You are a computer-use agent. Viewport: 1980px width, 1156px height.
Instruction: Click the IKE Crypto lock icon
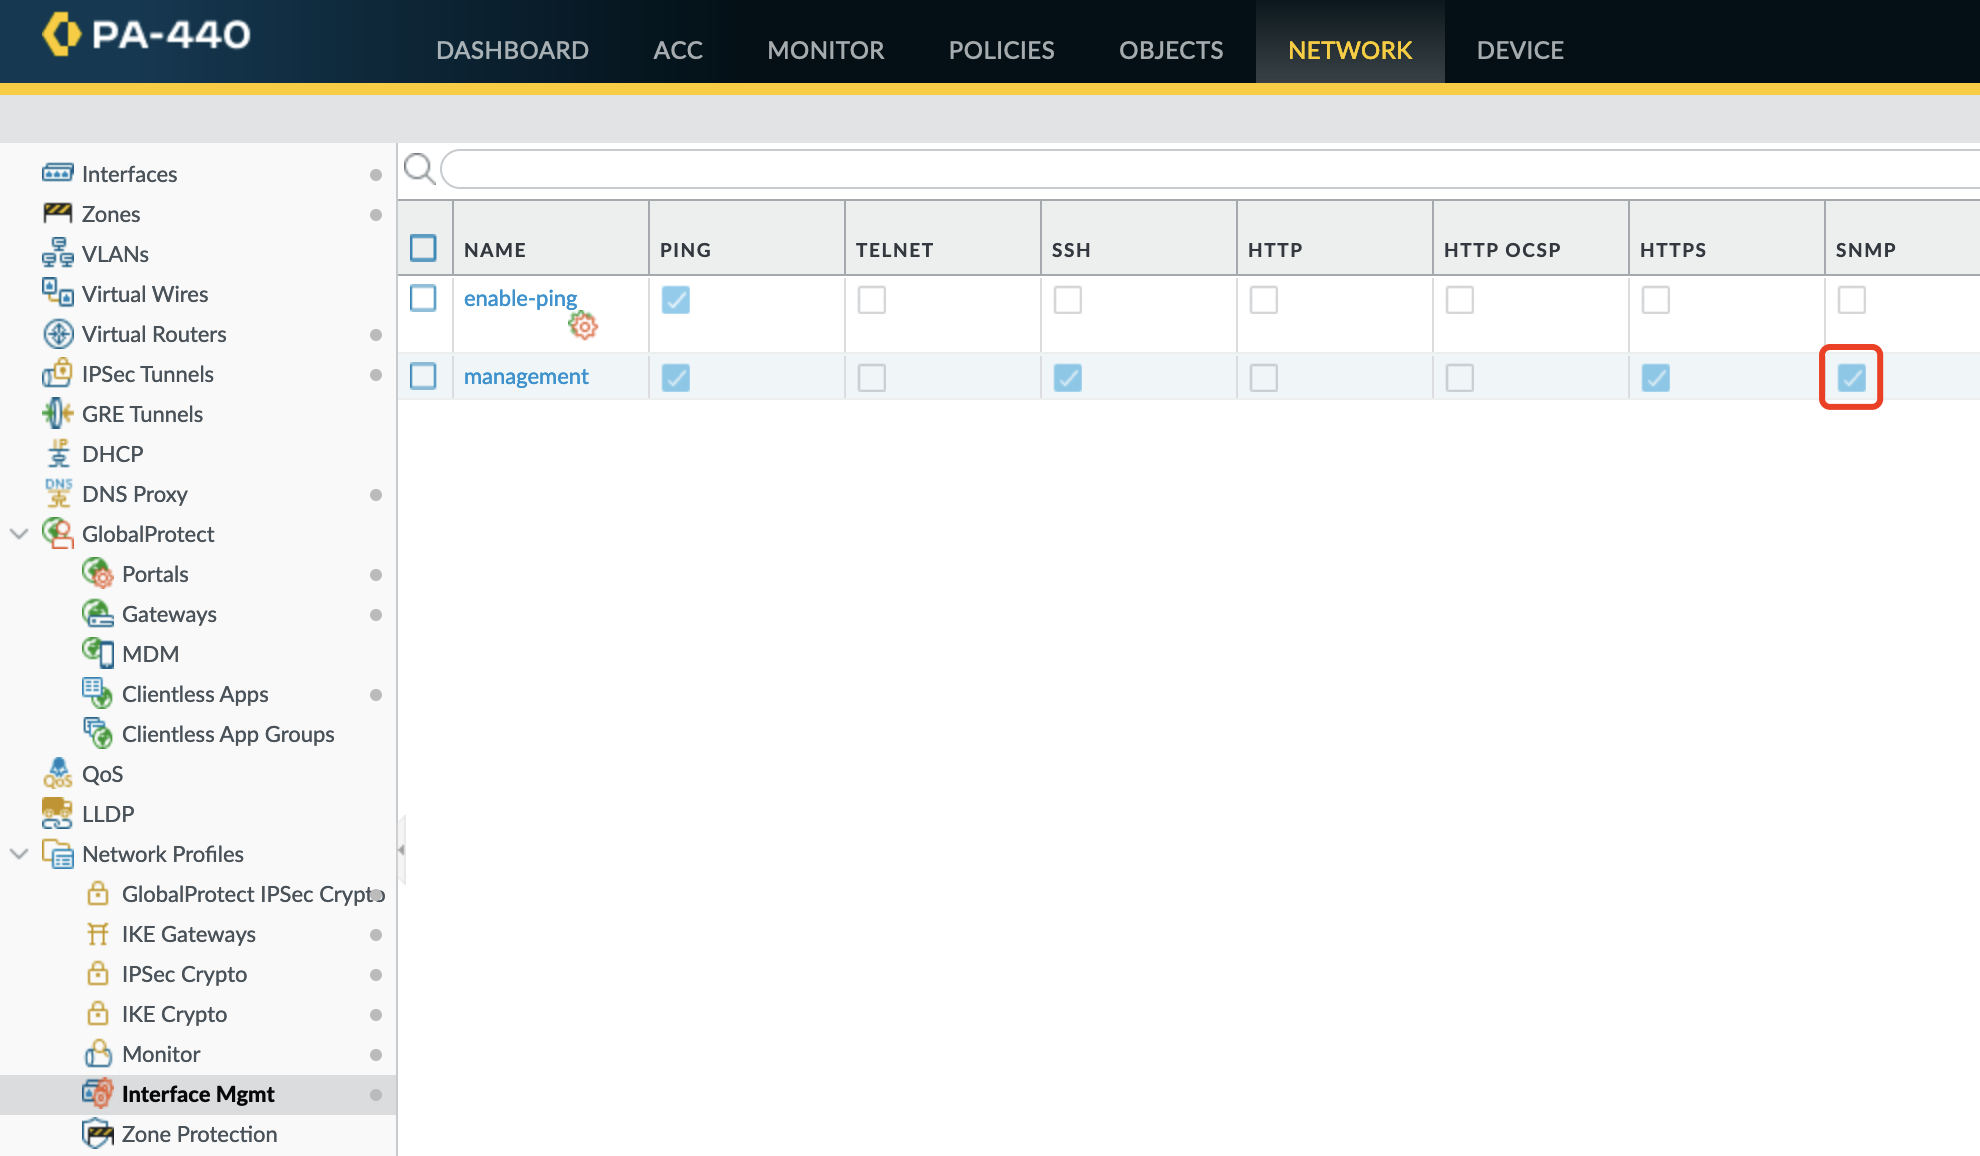(x=98, y=1012)
